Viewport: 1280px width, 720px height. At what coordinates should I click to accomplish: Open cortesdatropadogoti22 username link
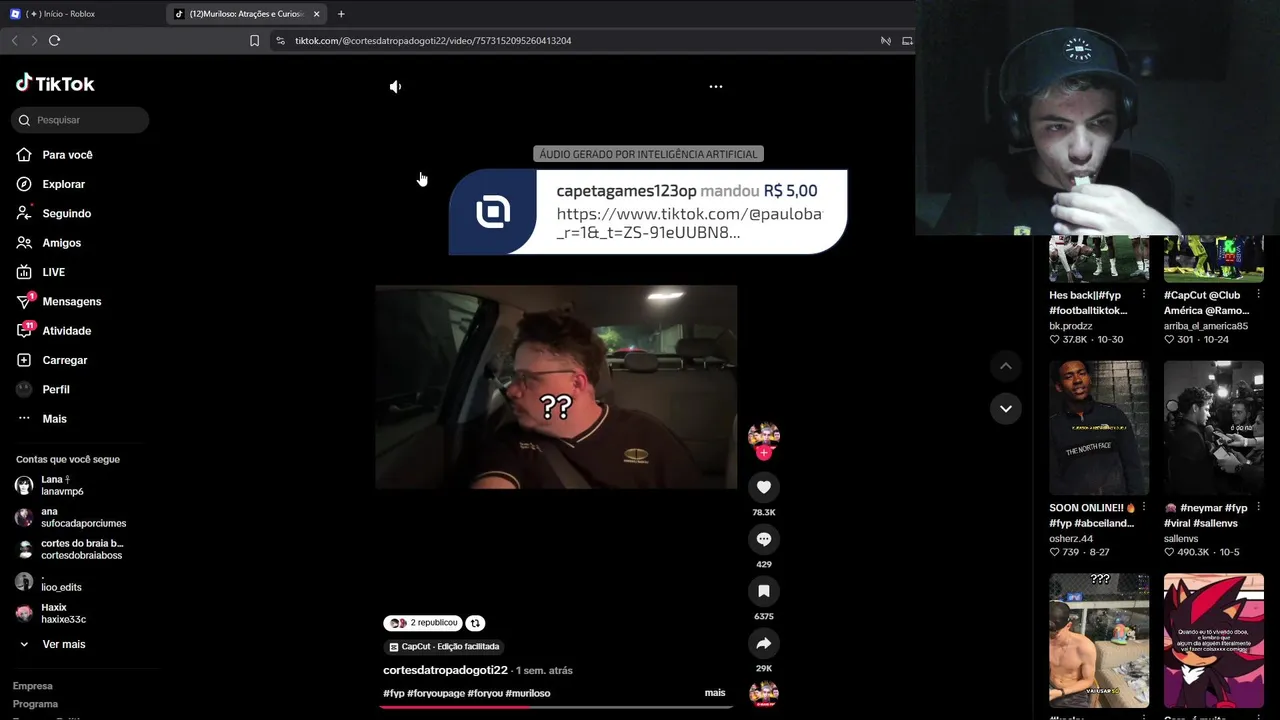click(x=446, y=670)
